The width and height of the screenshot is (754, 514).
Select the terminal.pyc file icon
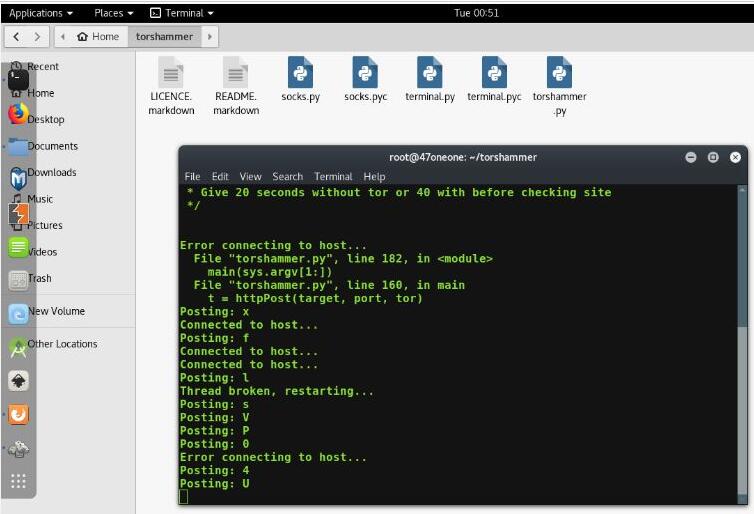pos(494,74)
